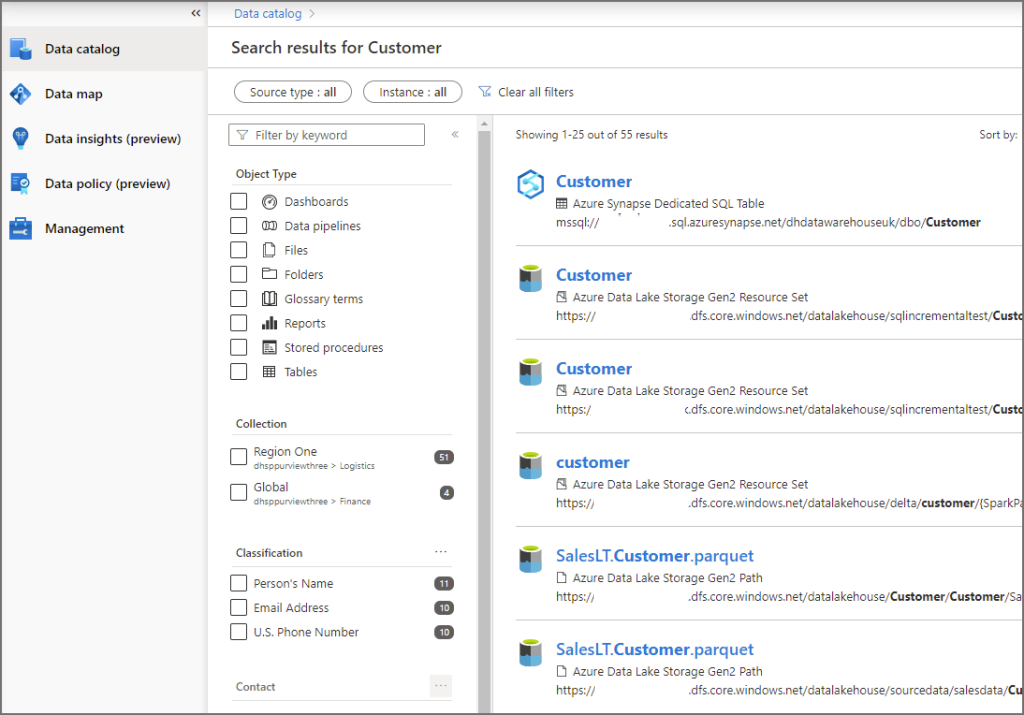The width and height of the screenshot is (1024, 715).
Task: Open the Management section
Action: pyautogui.click(x=104, y=229)
